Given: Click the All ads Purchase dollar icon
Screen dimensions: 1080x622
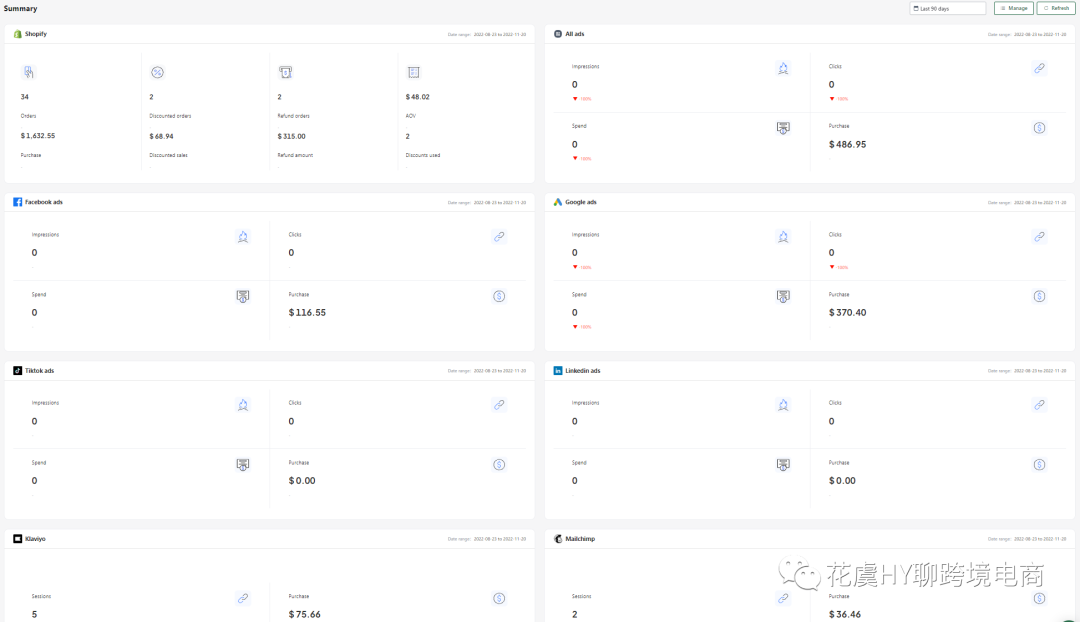Looking at the screenshot, I should [x=1039, y=128].
